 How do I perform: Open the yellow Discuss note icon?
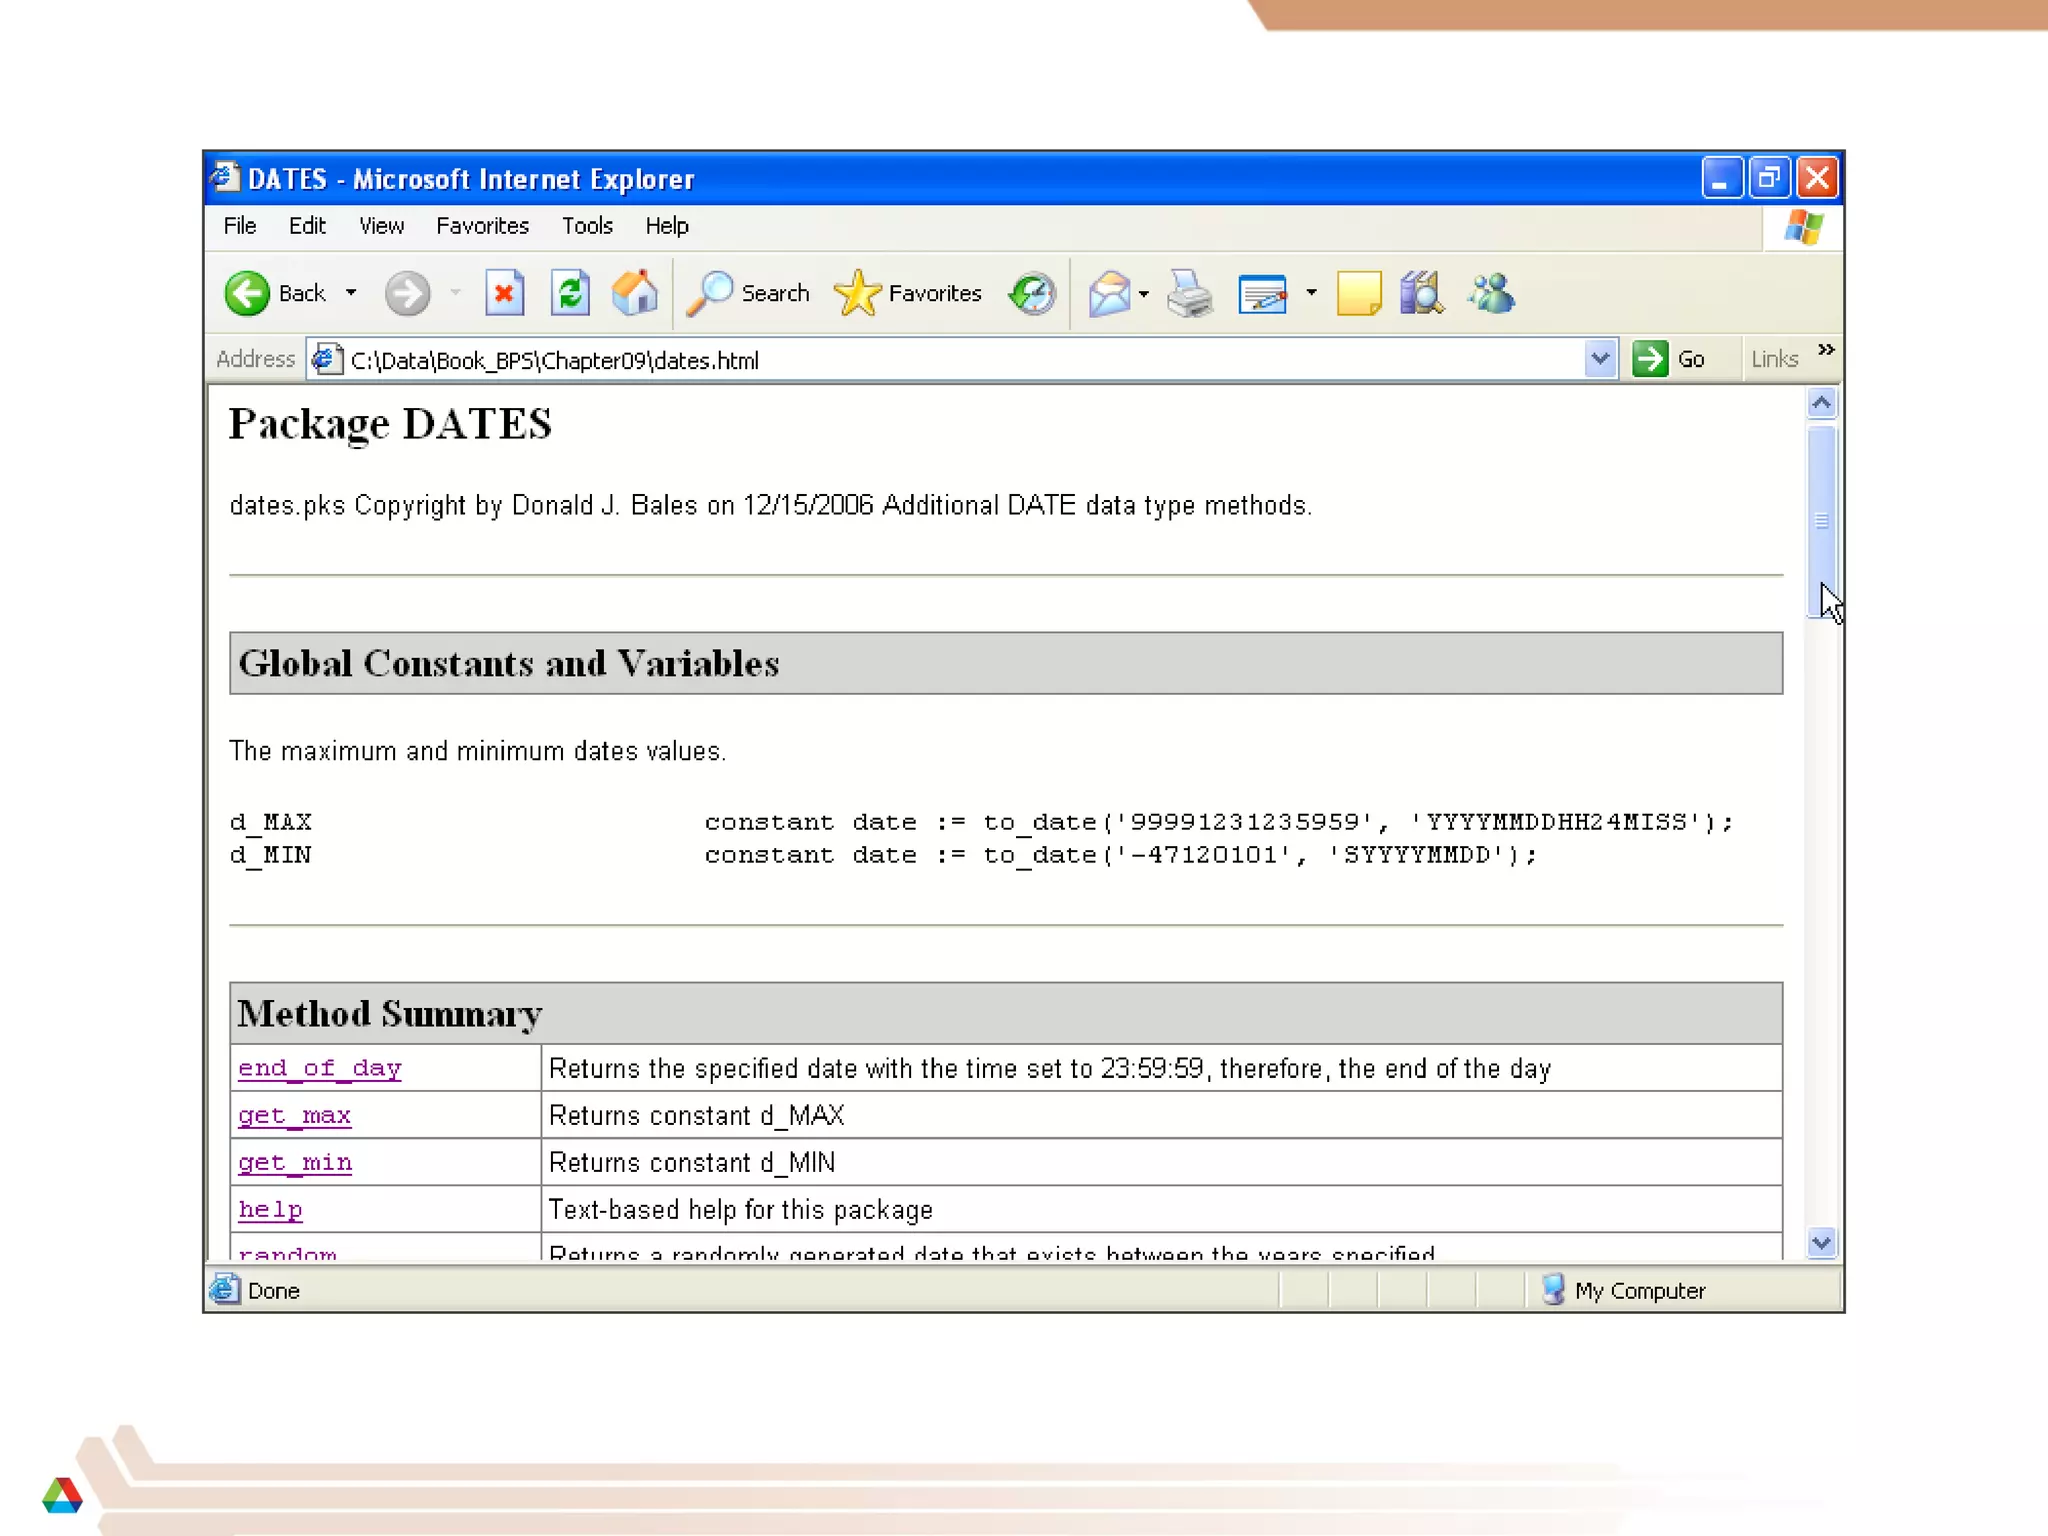(x=1358, y=294)
